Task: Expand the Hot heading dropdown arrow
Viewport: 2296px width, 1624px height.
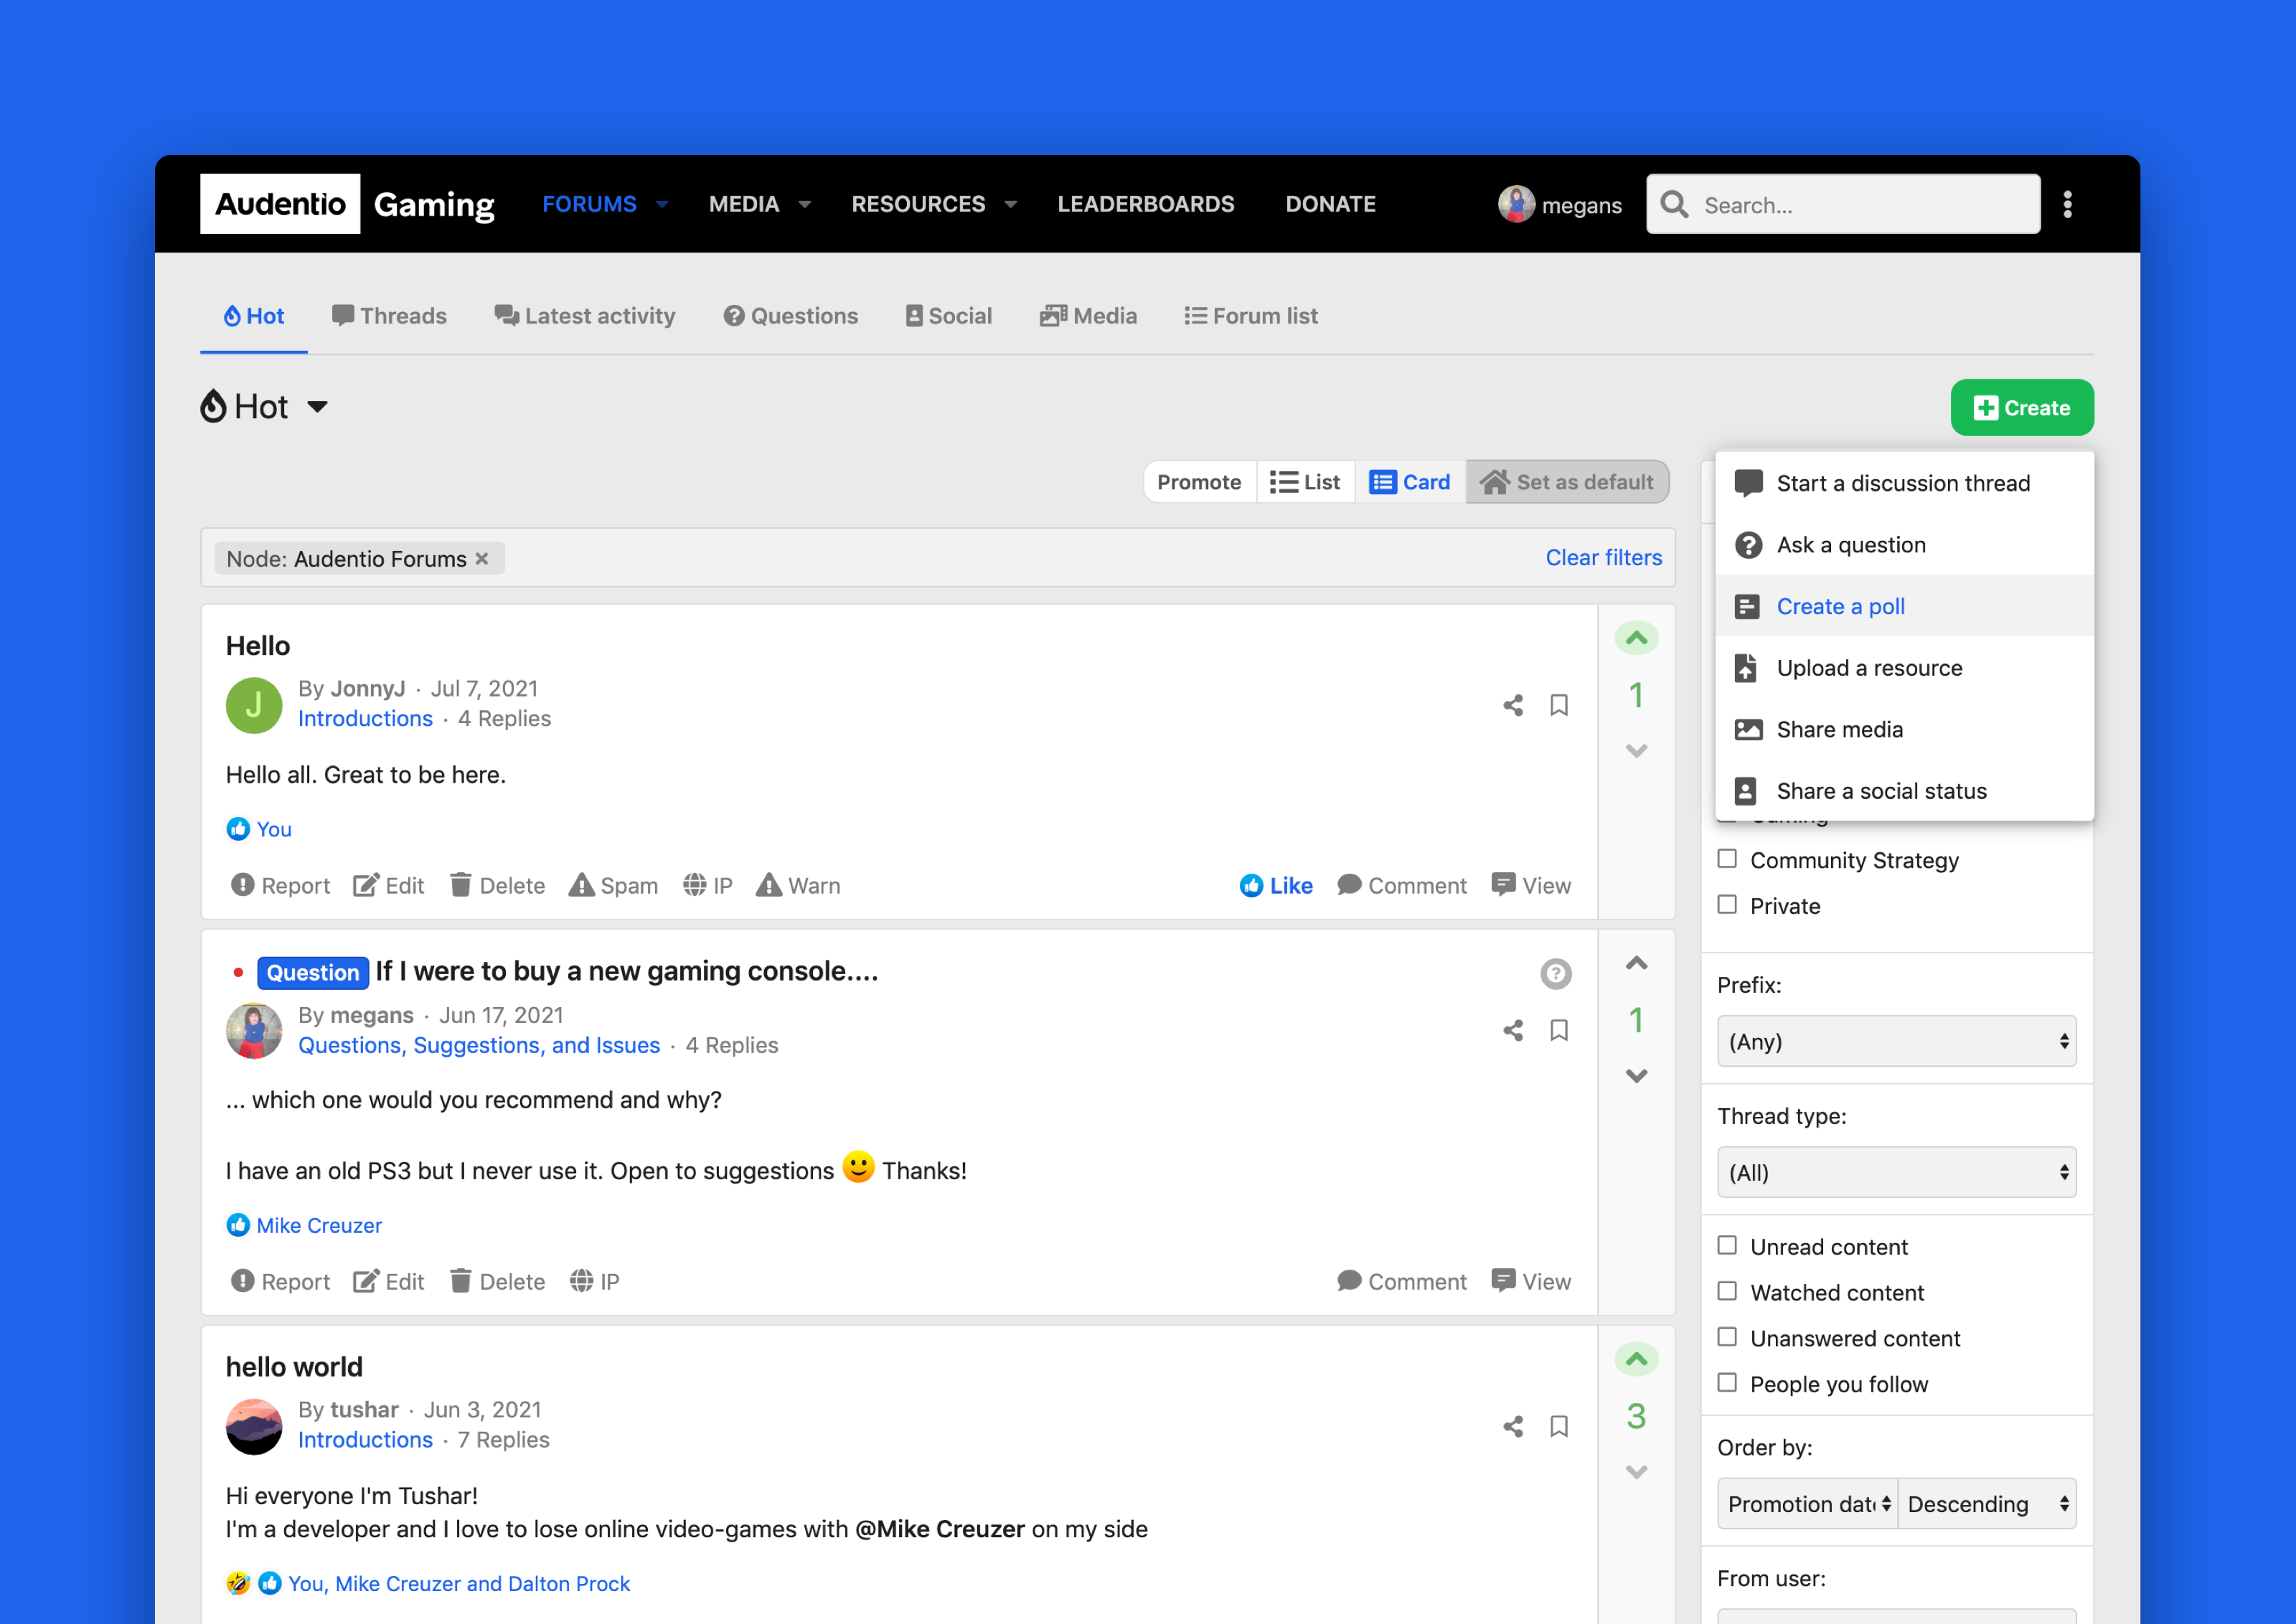Action: [x=317, y=407]
